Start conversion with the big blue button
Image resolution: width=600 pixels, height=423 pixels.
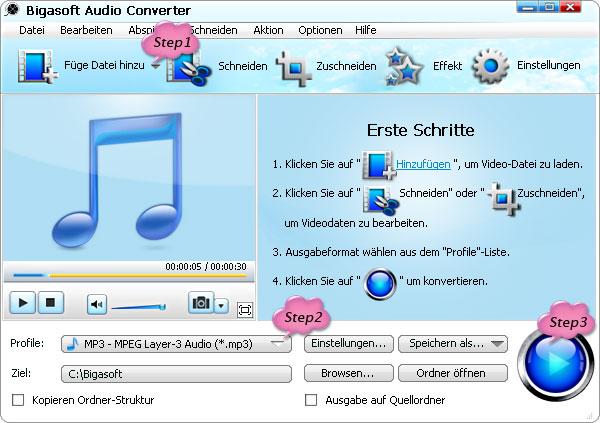tap(556, 364)
